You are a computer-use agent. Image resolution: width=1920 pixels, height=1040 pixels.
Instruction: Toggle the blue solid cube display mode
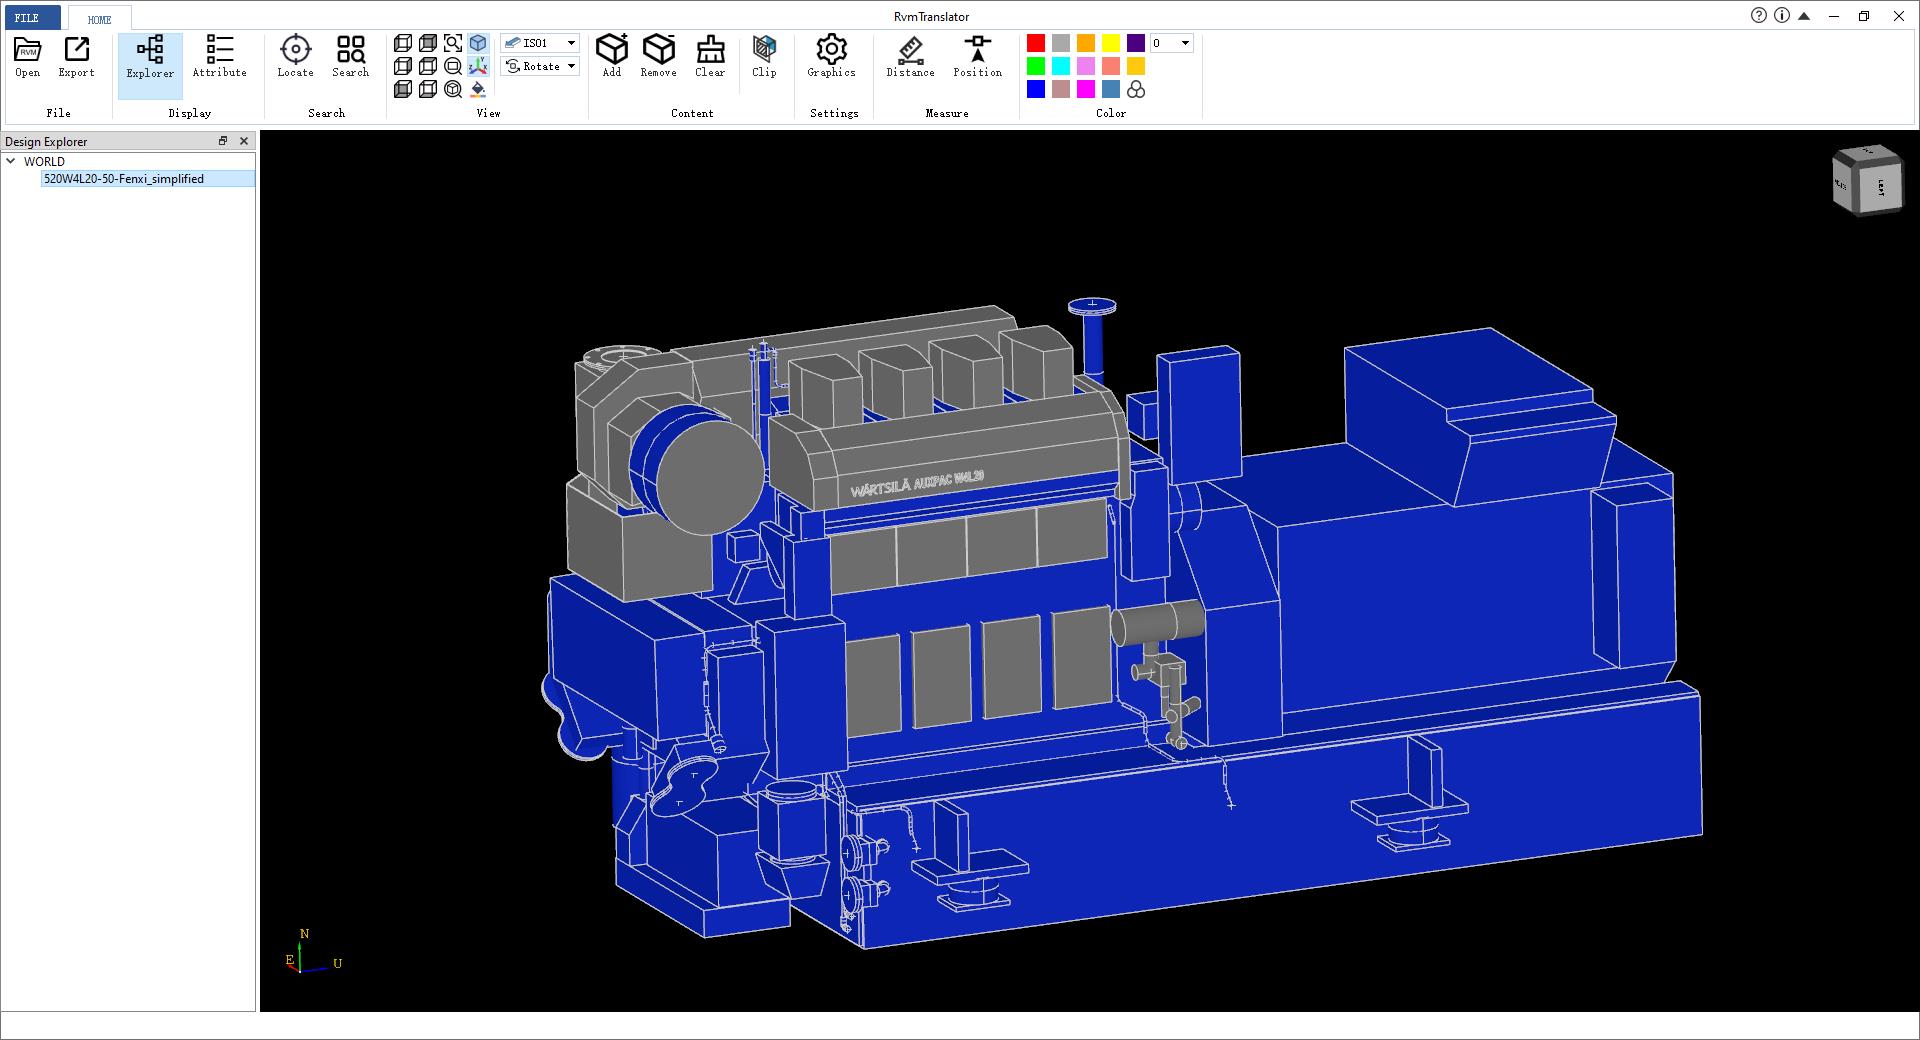[478, 43]
